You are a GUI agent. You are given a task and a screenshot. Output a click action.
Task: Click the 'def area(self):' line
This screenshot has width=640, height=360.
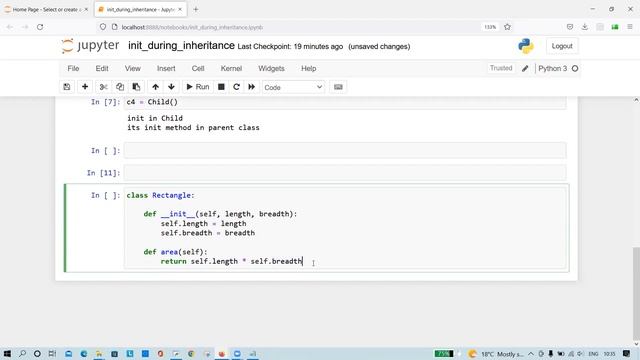[175, 252]
